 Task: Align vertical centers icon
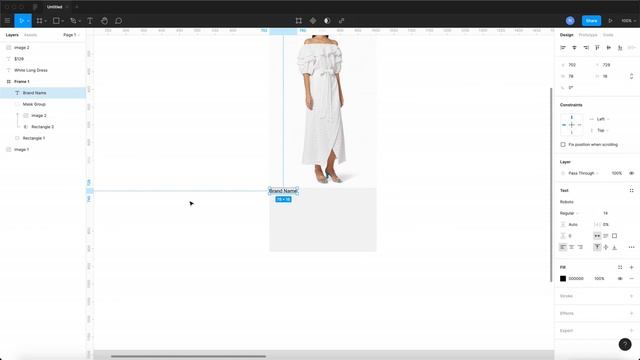pyautogui.click(x=609, y=48)
